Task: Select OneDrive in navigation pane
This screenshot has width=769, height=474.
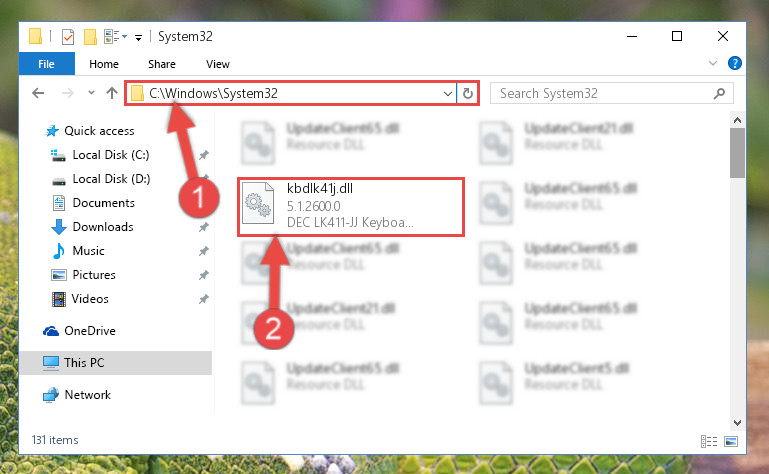Action: point(90,331)
